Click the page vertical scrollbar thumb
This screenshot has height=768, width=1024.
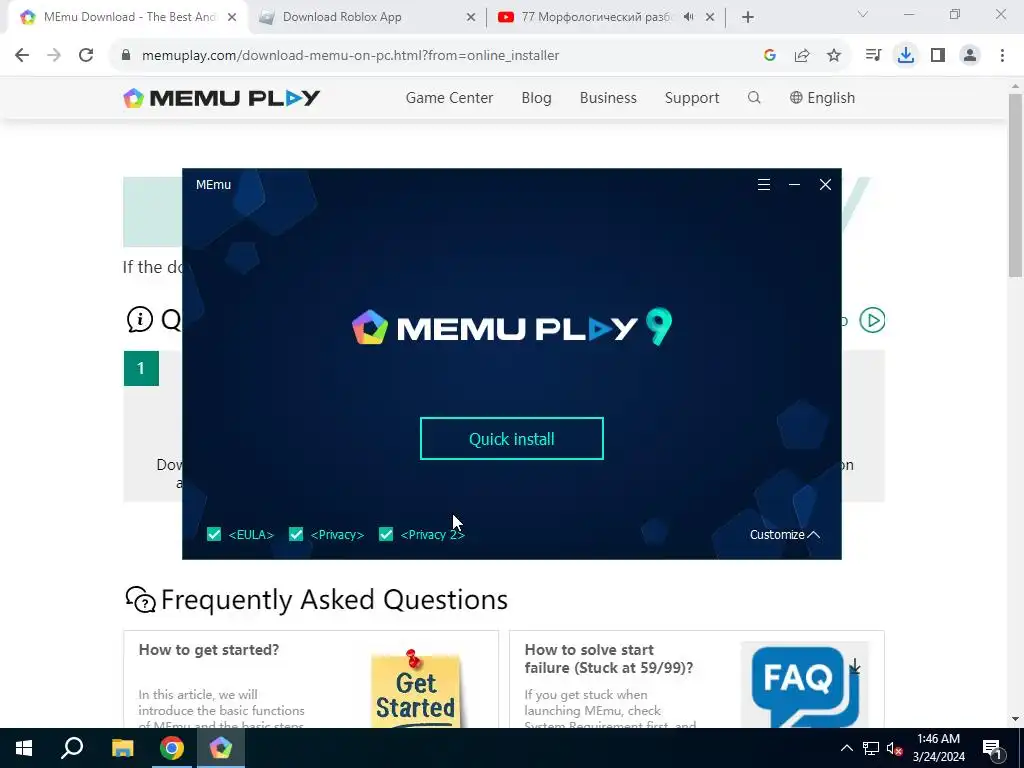(1015, 185)
